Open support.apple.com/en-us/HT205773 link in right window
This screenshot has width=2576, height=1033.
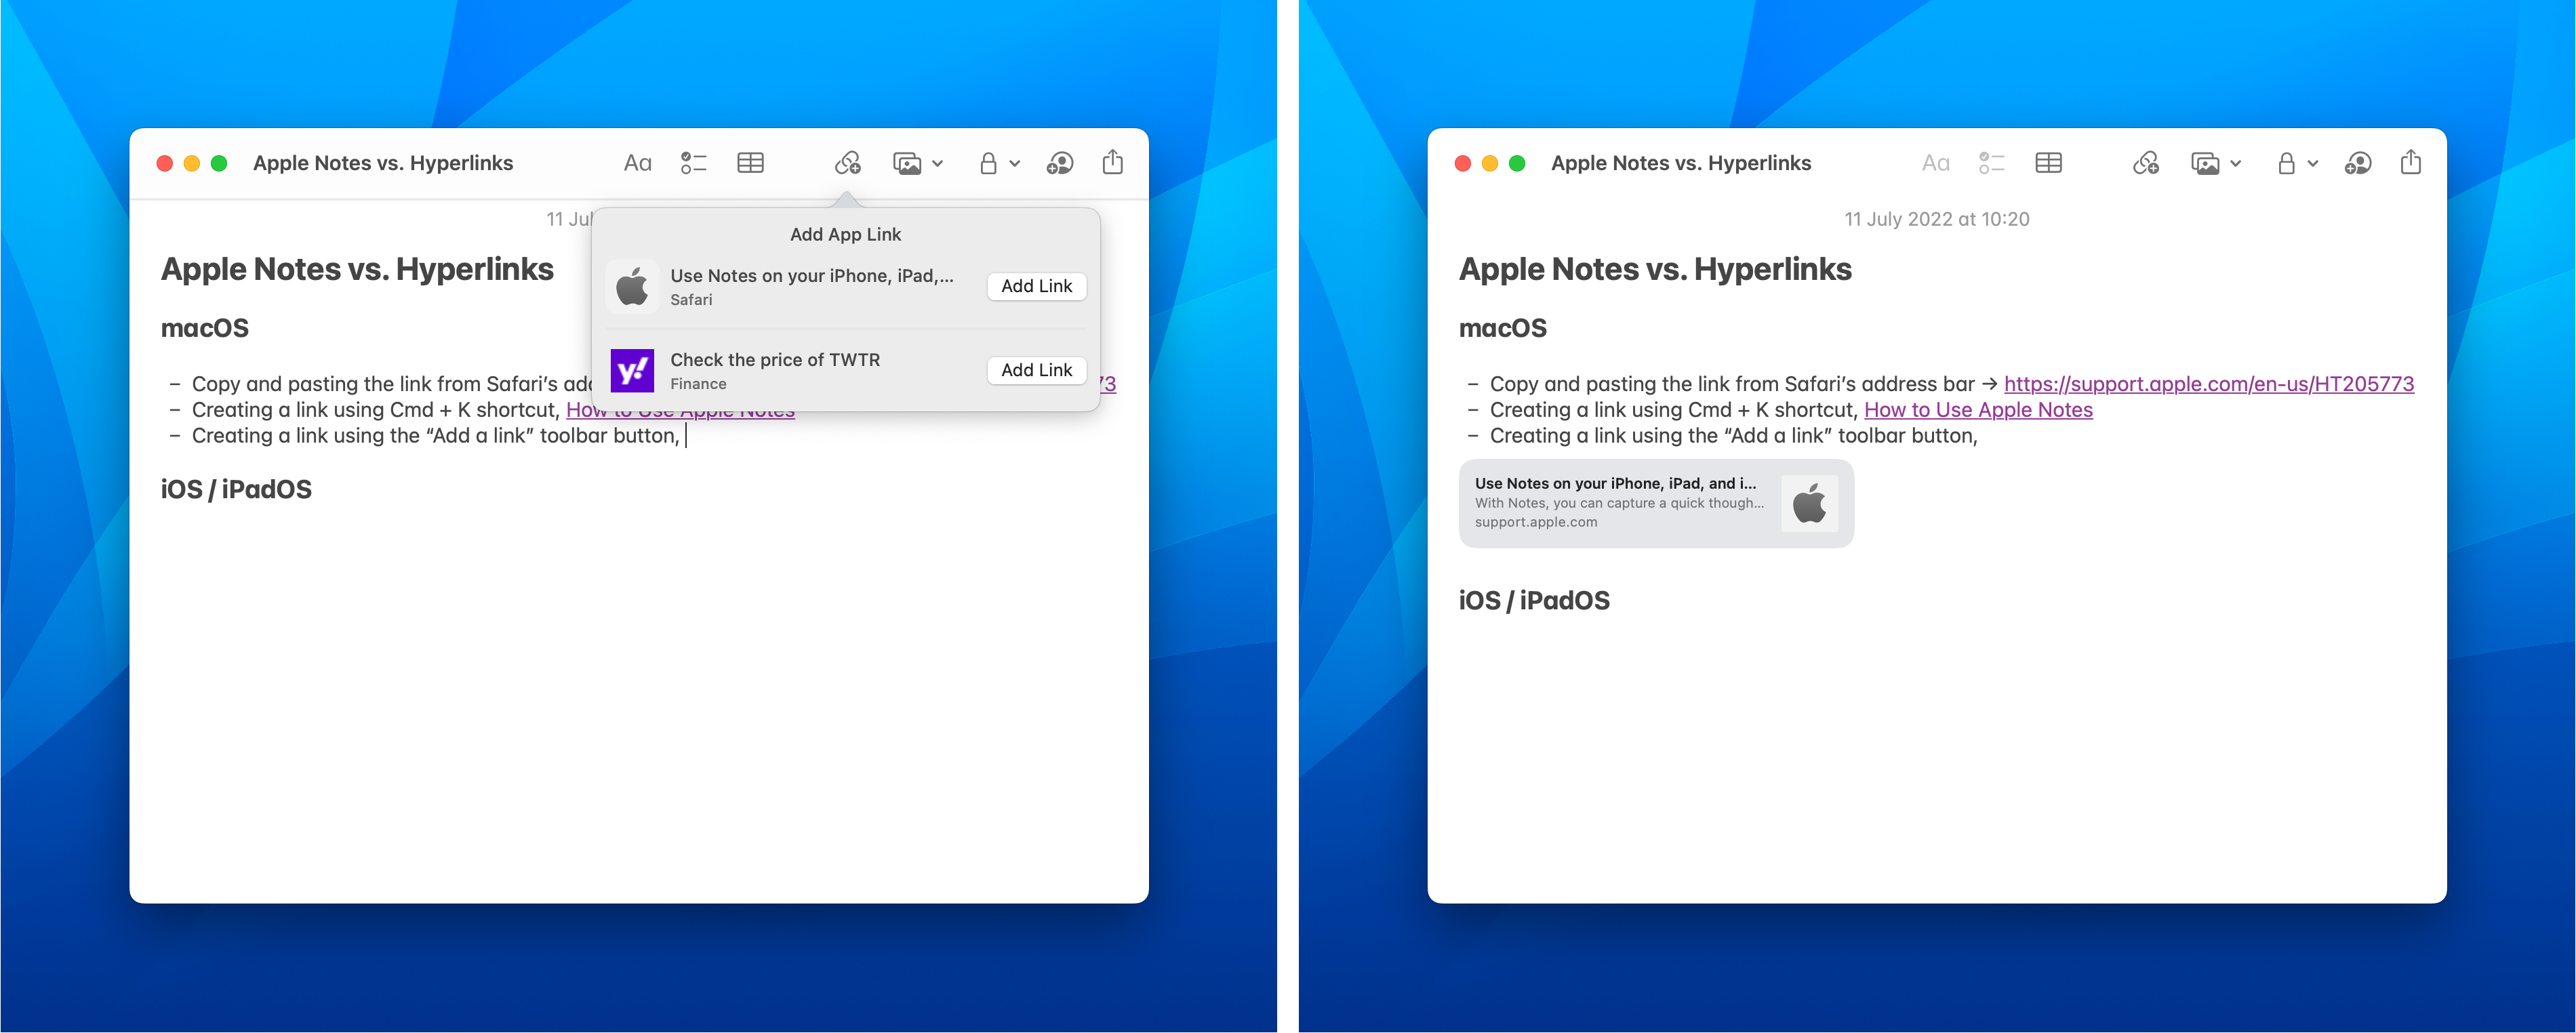(x=2208, y=384)
